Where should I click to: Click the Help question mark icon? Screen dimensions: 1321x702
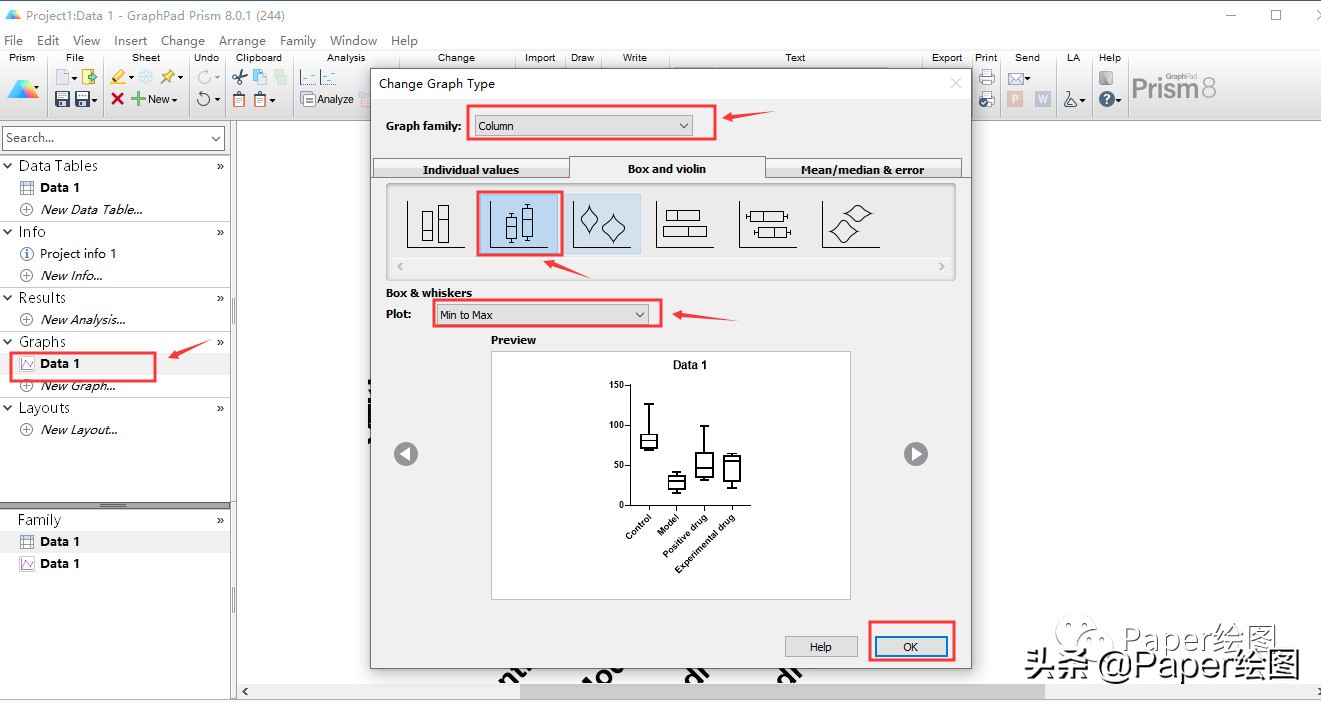1106,99
